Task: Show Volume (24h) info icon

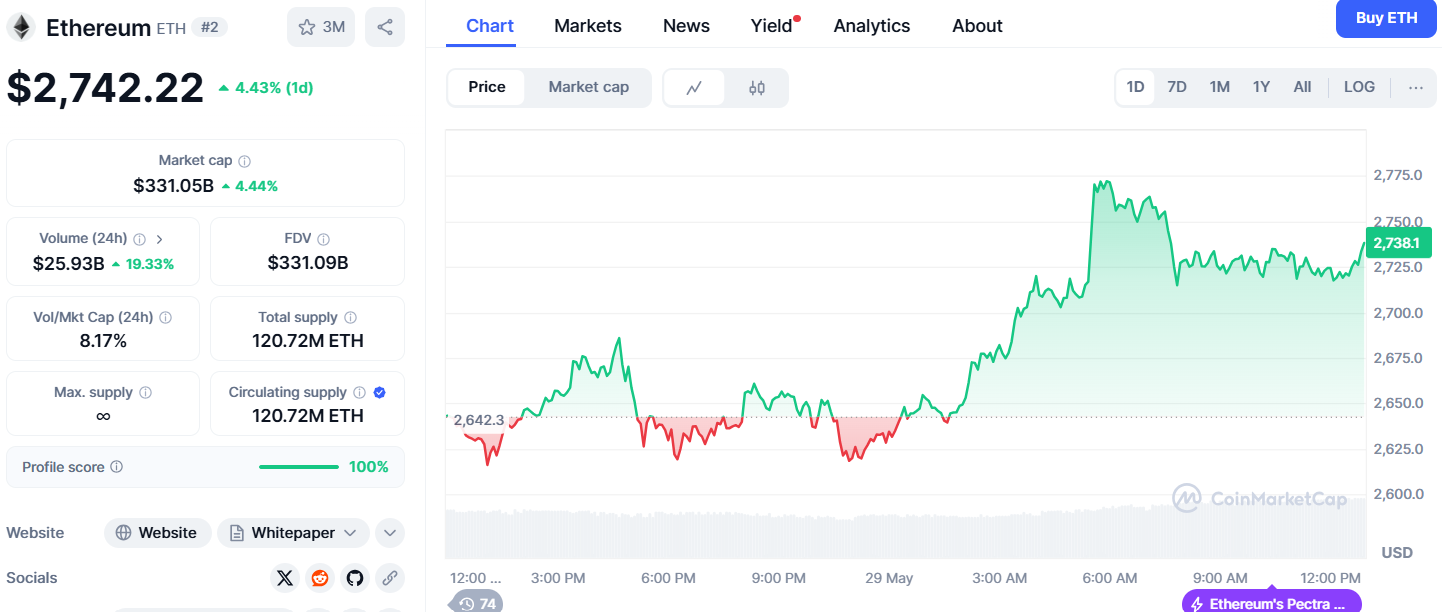Action: point(140,239)
